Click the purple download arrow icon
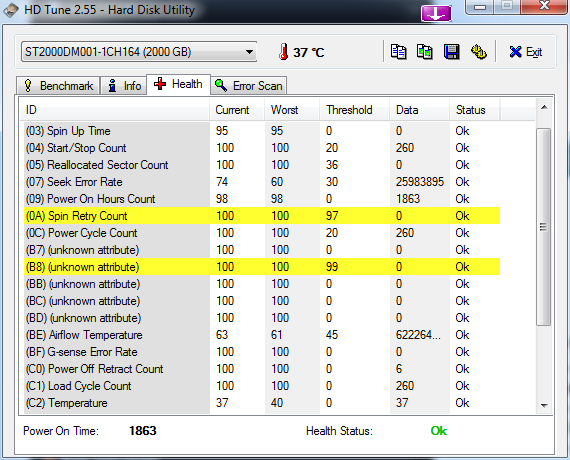This screenshot has width=570, height=460. point(436,14)
